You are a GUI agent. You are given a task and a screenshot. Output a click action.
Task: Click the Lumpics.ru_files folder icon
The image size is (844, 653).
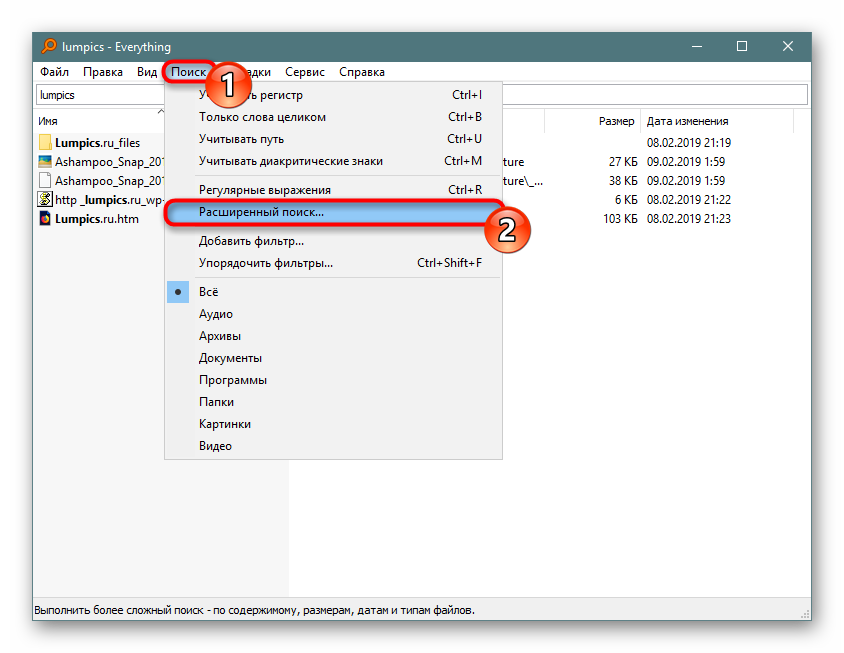point(45,143)
